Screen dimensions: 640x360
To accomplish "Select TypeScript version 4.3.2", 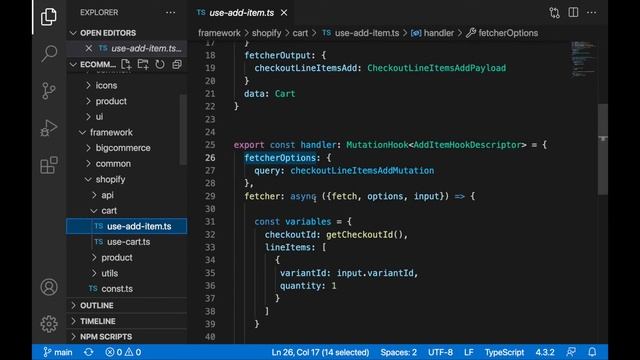I will click(545, 352).
